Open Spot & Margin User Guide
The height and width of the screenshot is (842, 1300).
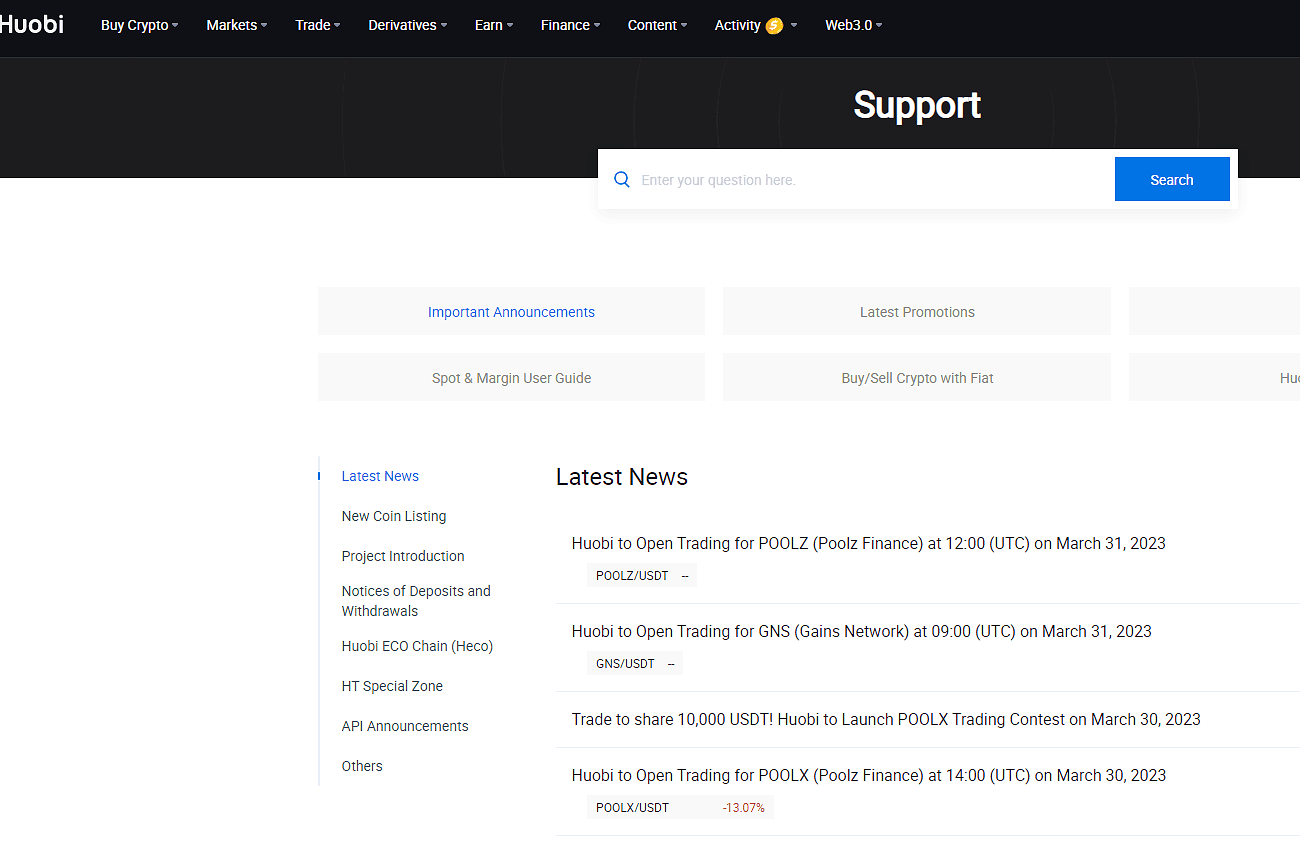click(x=511, y=377)
